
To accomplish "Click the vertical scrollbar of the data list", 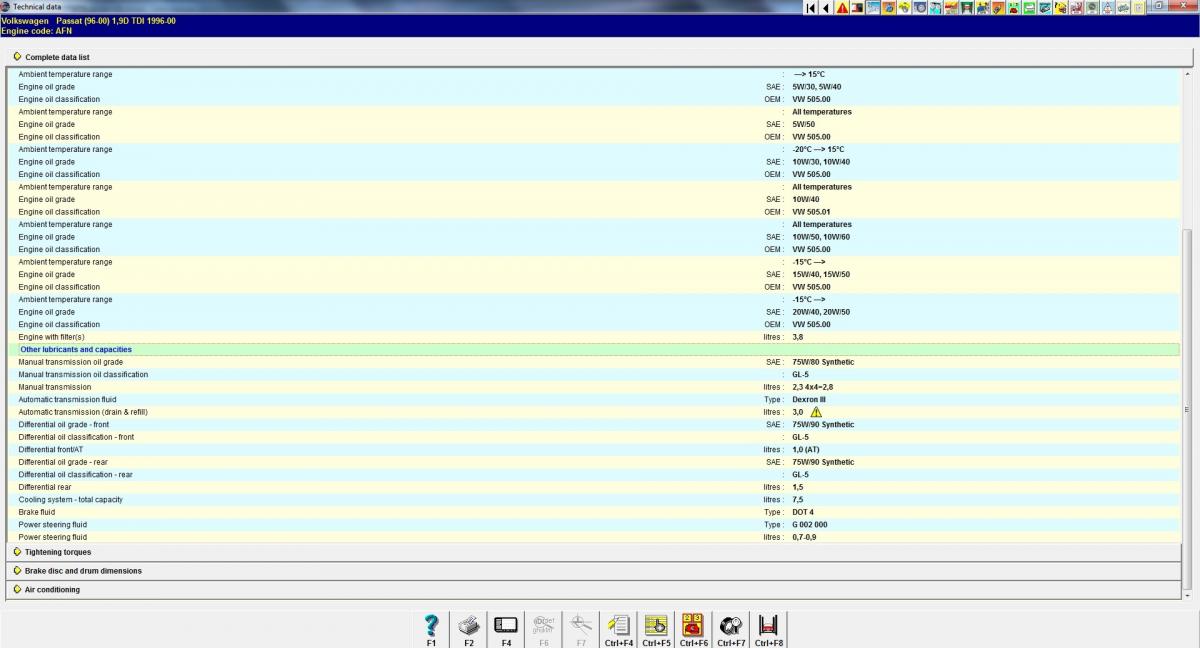I will click(1187, 409).
